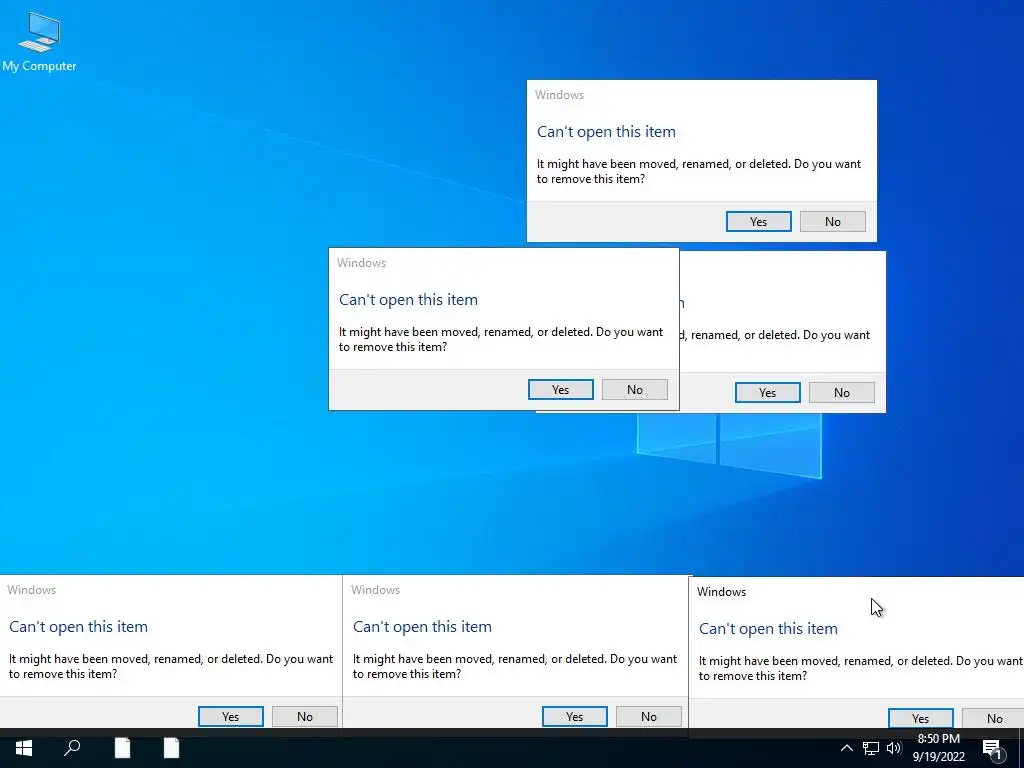The height and width of the screenshot is (768, 1024).
Task: Click "Can't open this item" in top-right dialog
Action: (606, 132)
